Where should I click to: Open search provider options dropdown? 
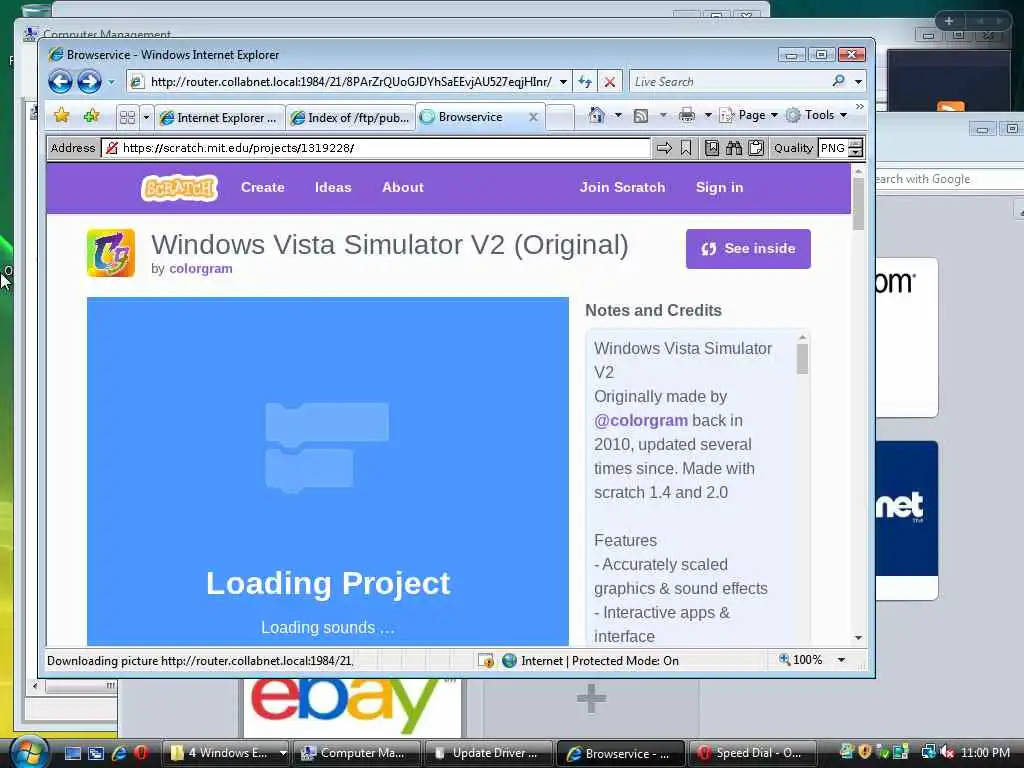click(x=858, y=82)
